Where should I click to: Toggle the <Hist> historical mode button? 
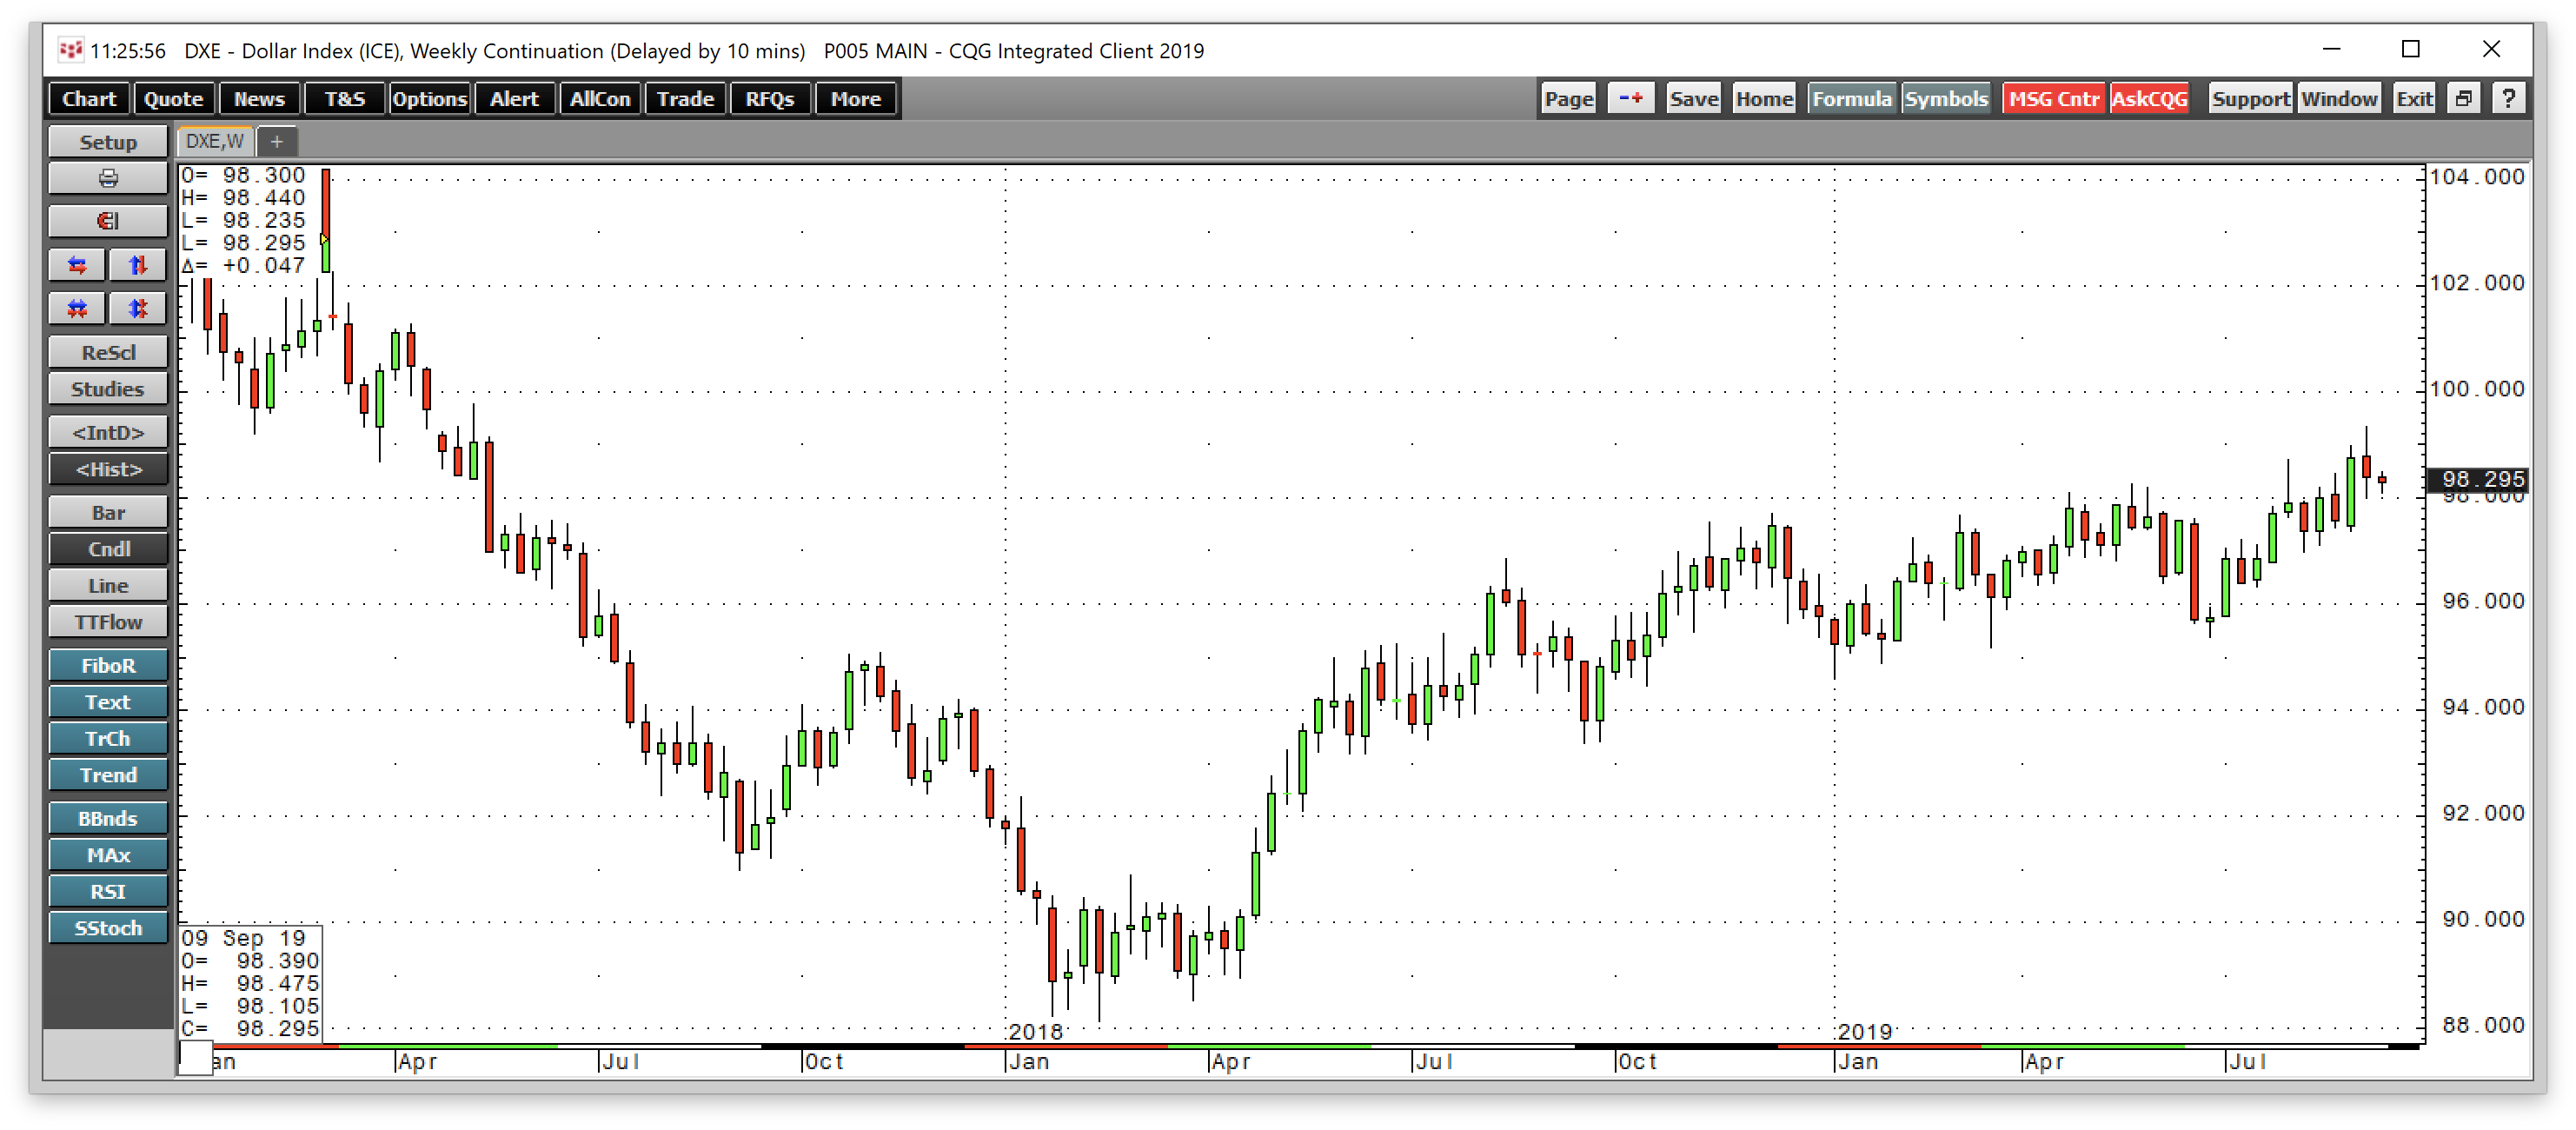click(108, 470)
